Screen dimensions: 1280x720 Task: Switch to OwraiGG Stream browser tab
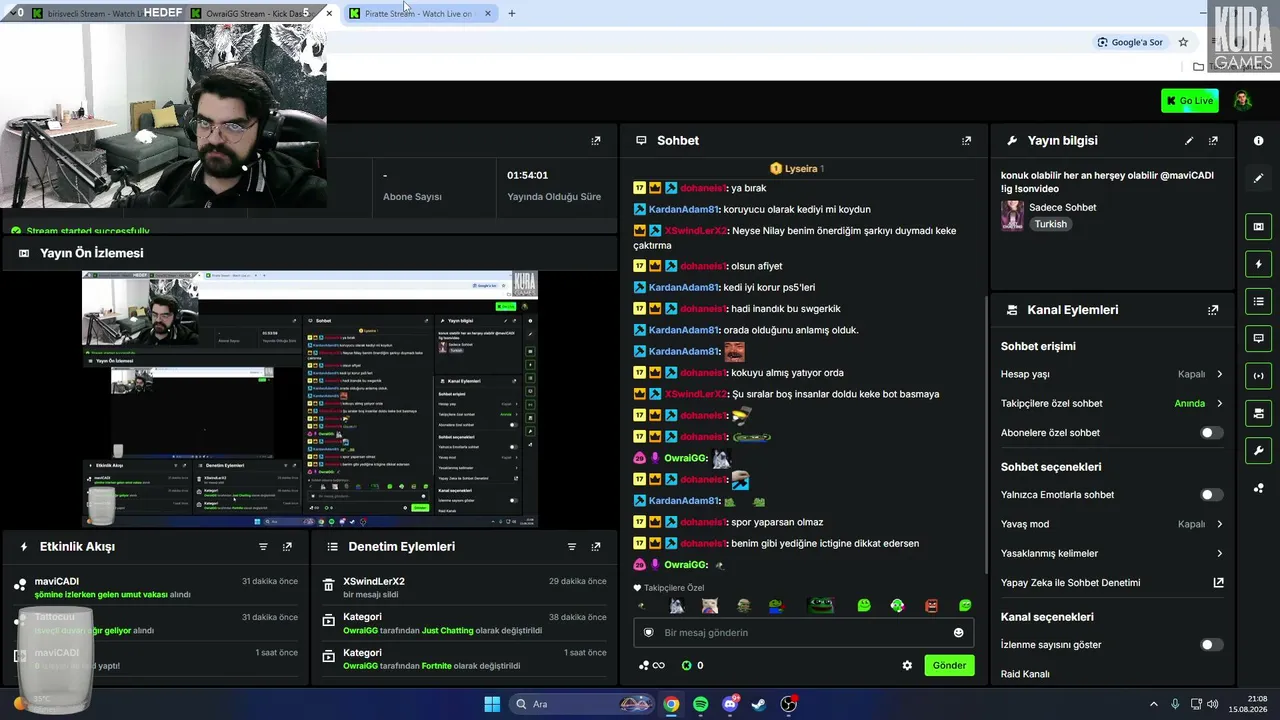click(x=256, y=13)
